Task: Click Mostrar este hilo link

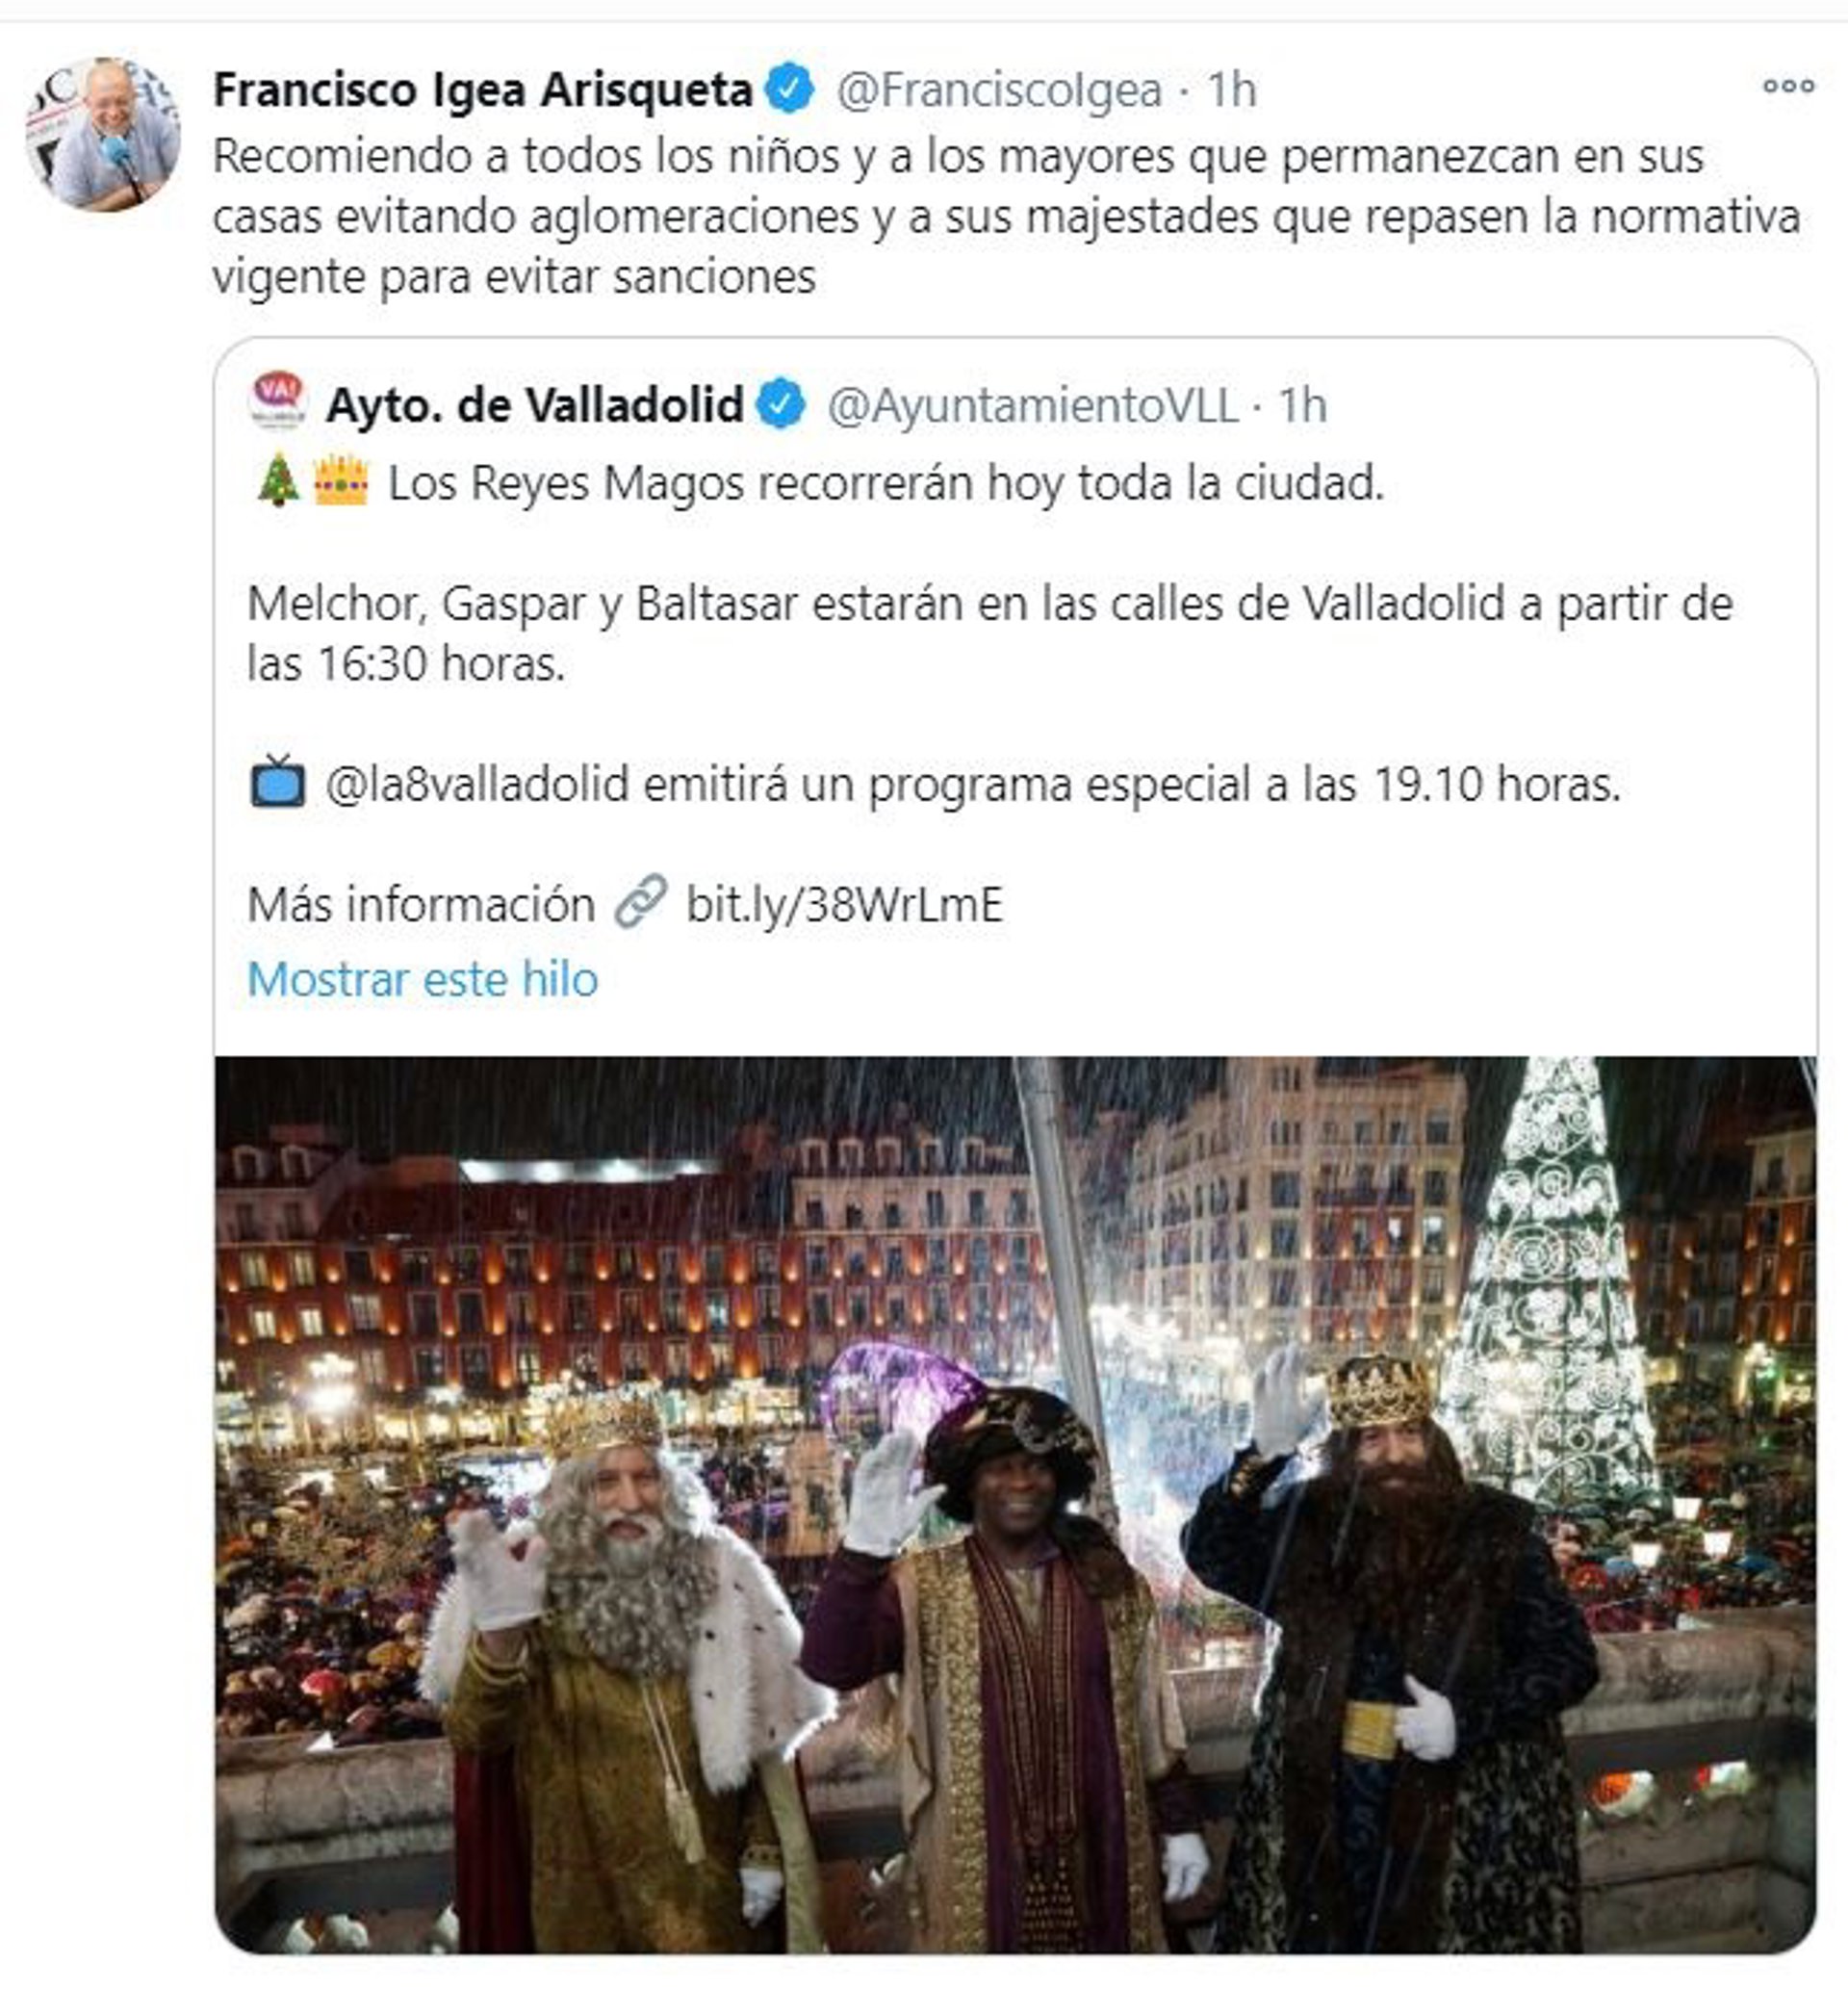Action: (x=422, y=979)
